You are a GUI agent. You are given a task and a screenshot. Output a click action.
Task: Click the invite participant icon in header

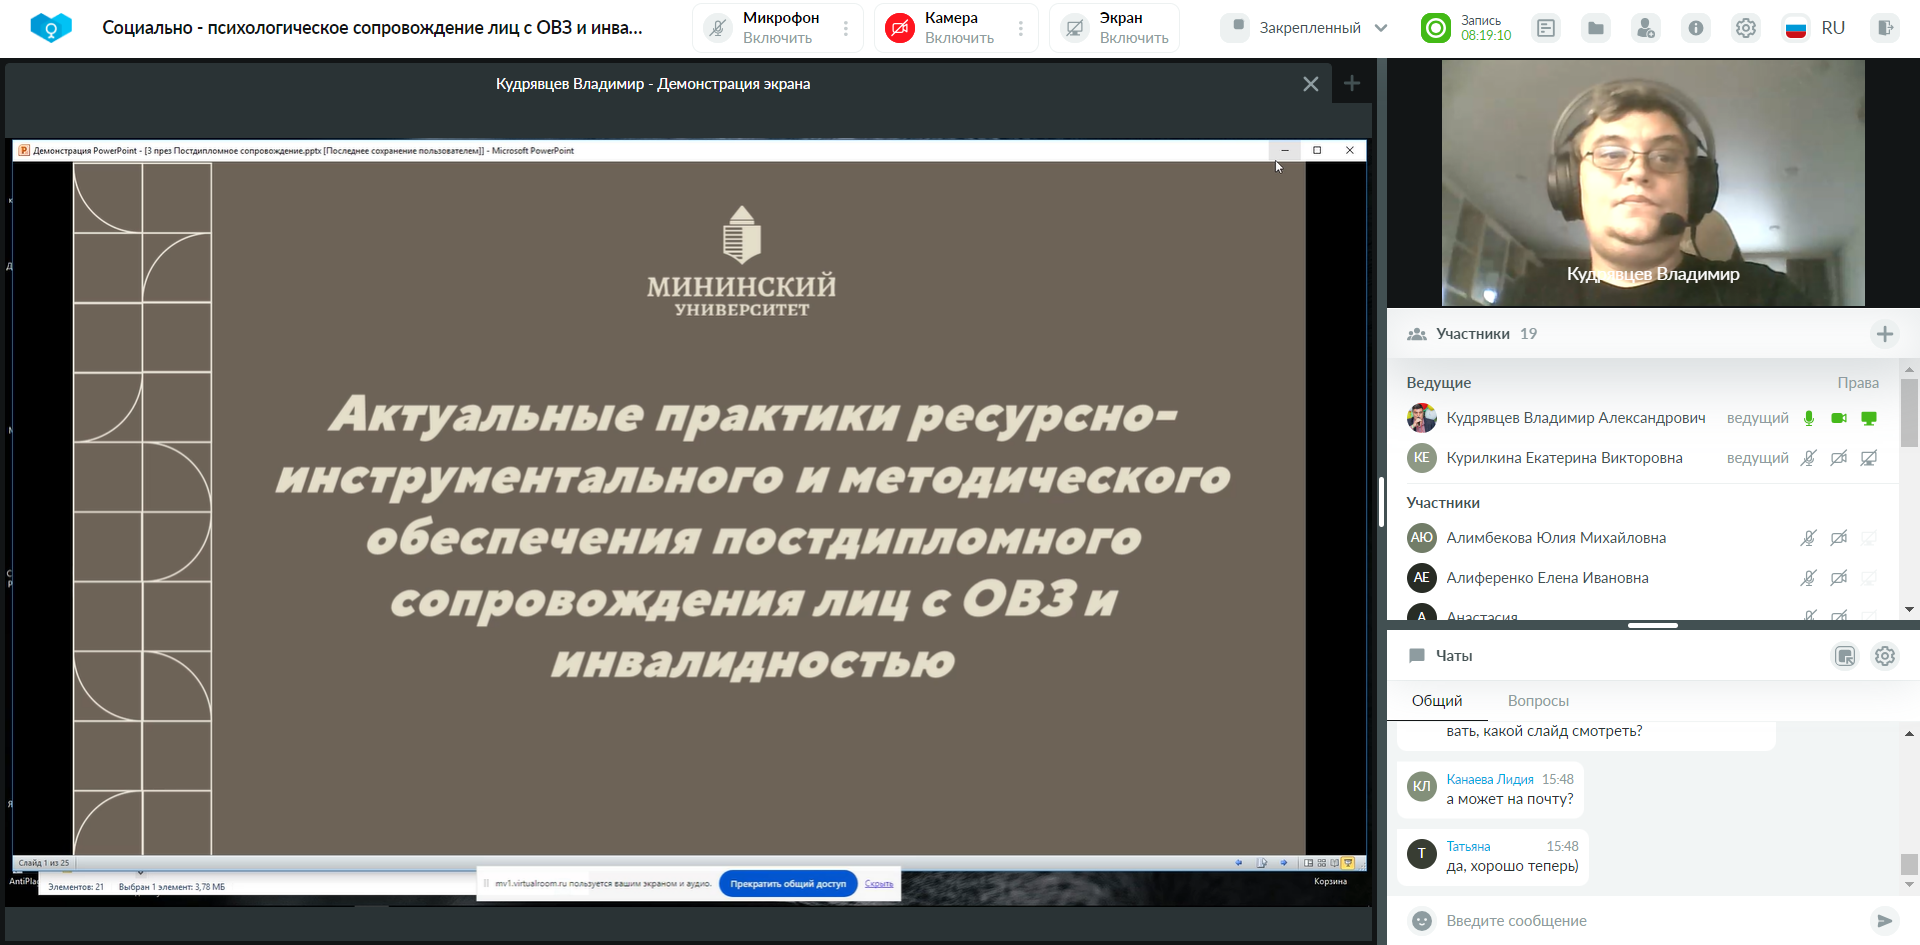coord(1646,28)
